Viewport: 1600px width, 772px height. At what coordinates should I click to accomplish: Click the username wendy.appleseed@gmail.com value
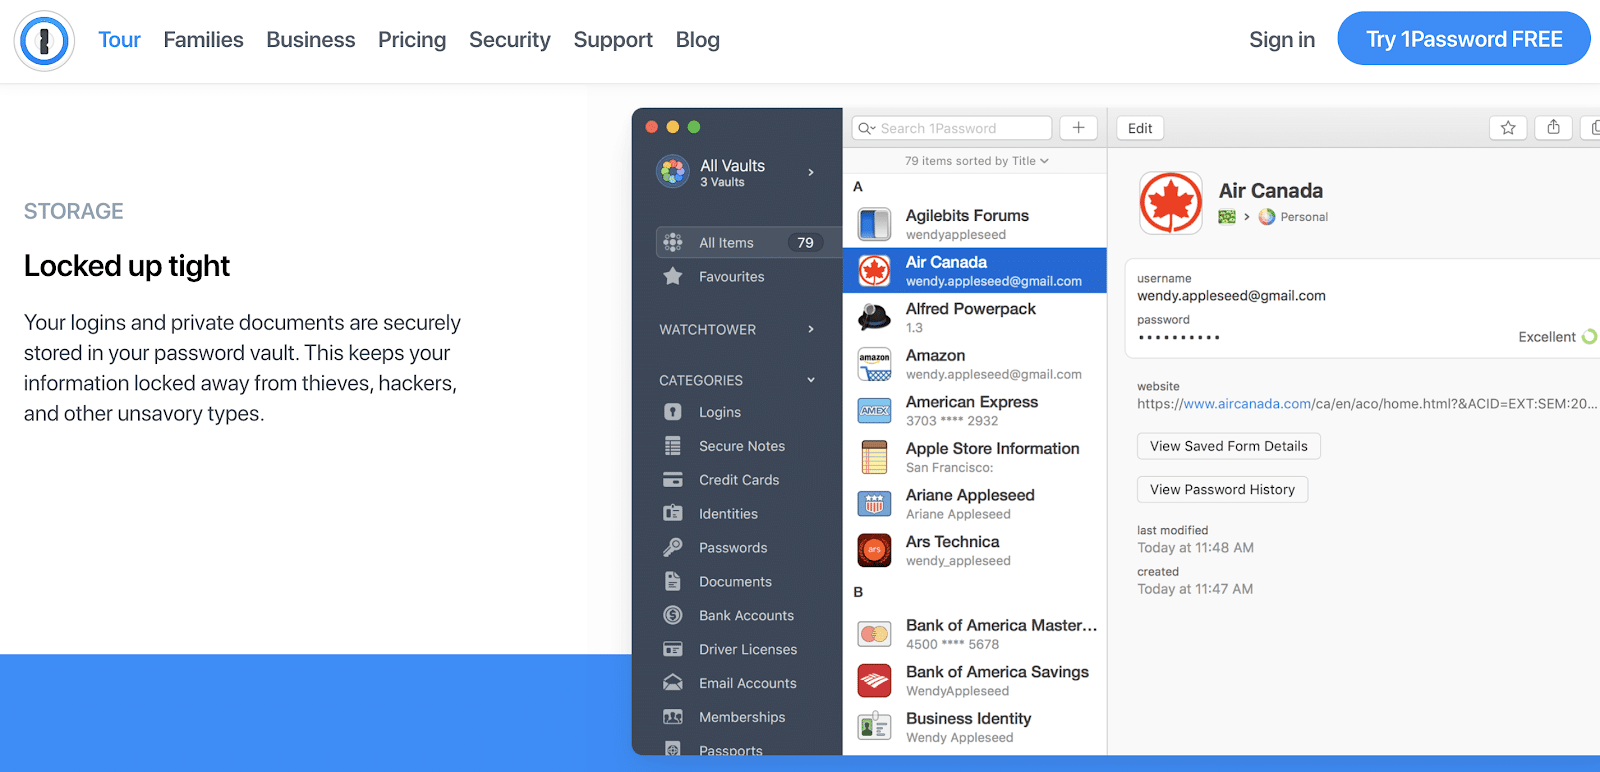(x=1231, y=296)
